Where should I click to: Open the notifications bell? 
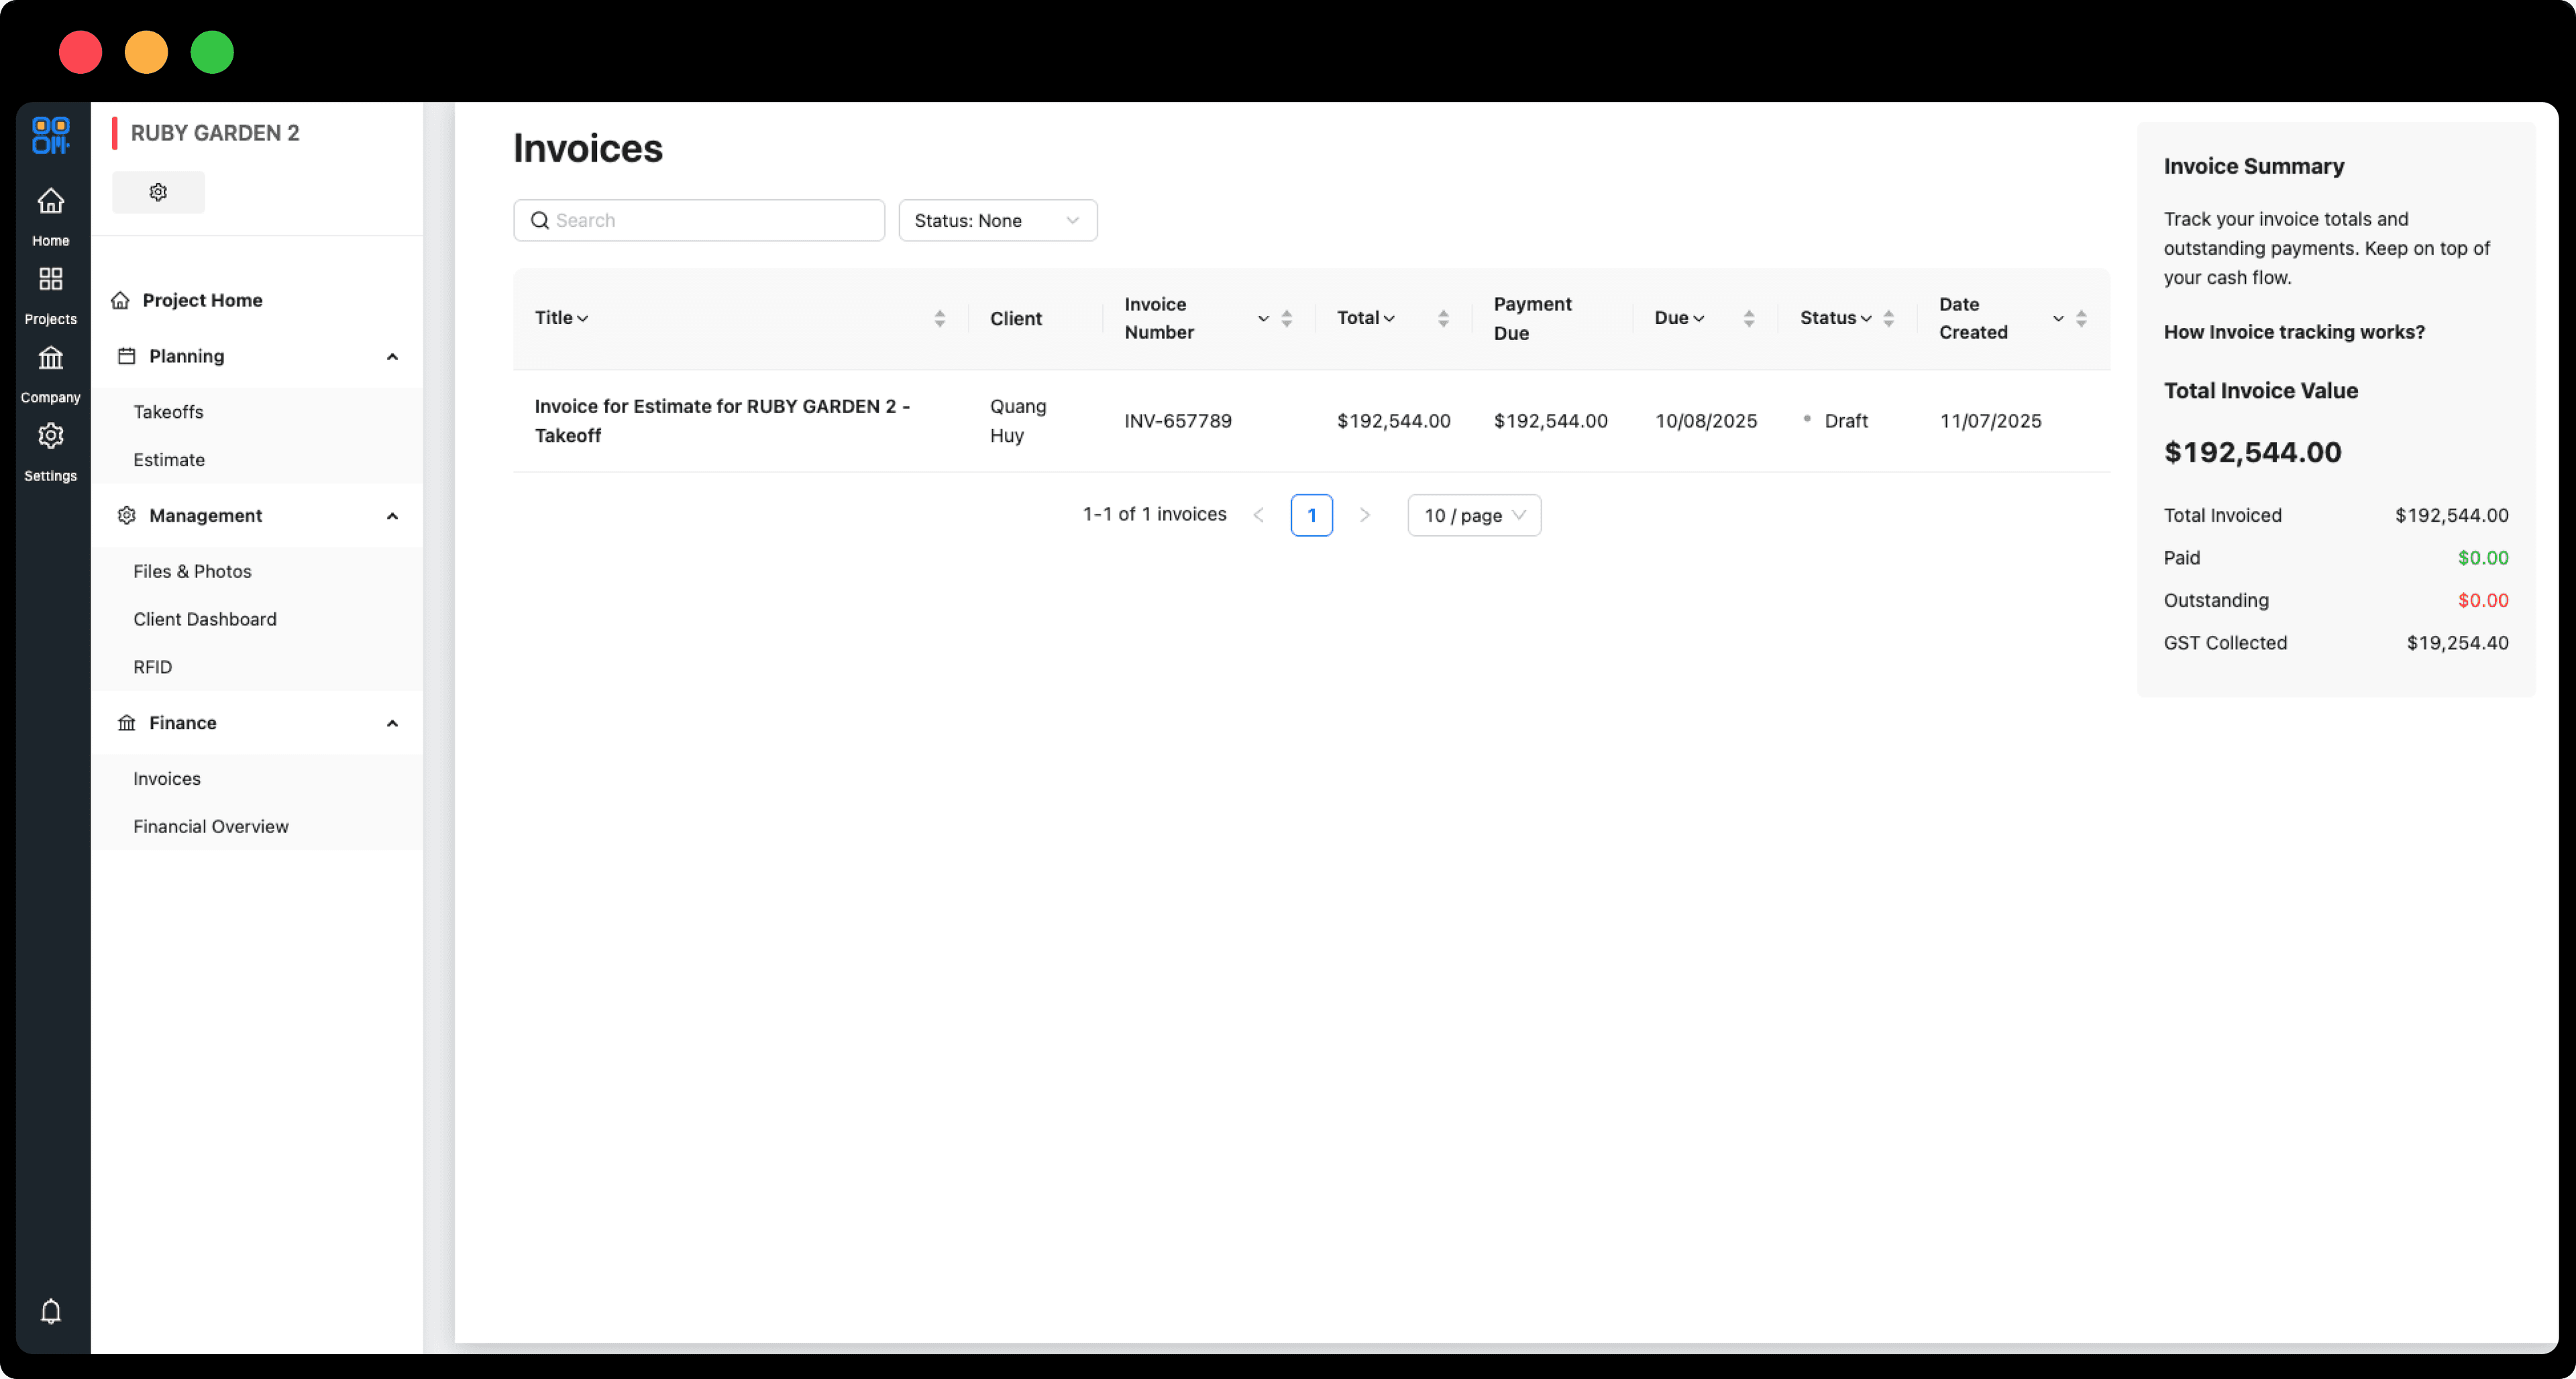click(x=50, y=1310)
